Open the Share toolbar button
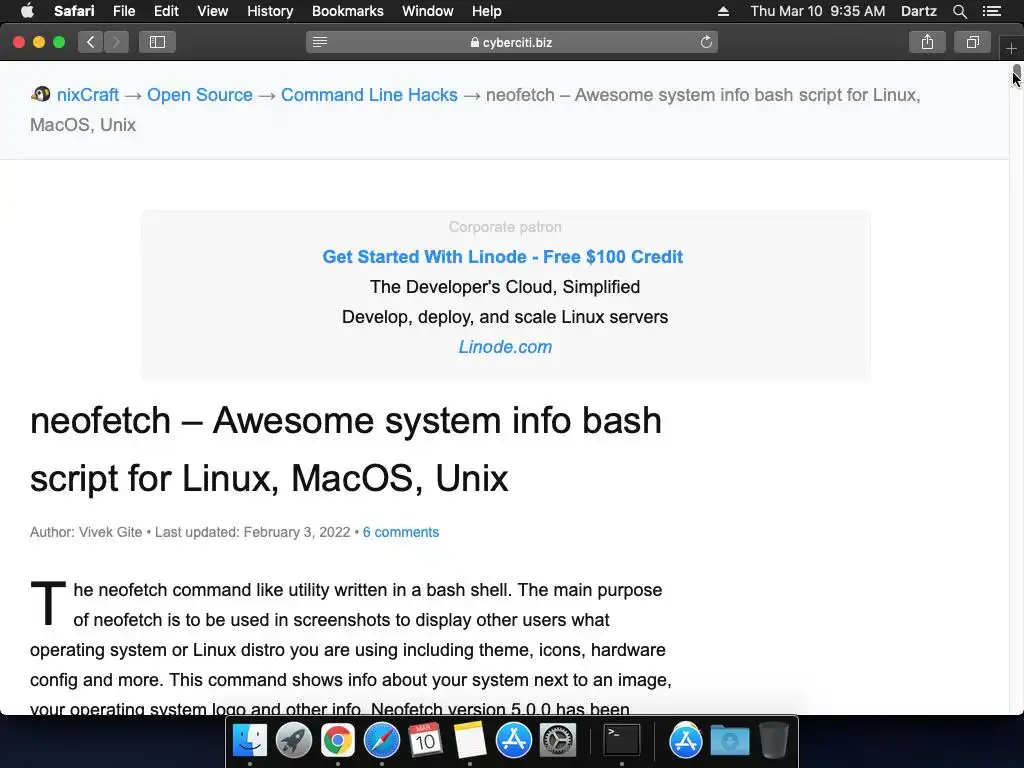1024x768 pixels. point(927,42)
